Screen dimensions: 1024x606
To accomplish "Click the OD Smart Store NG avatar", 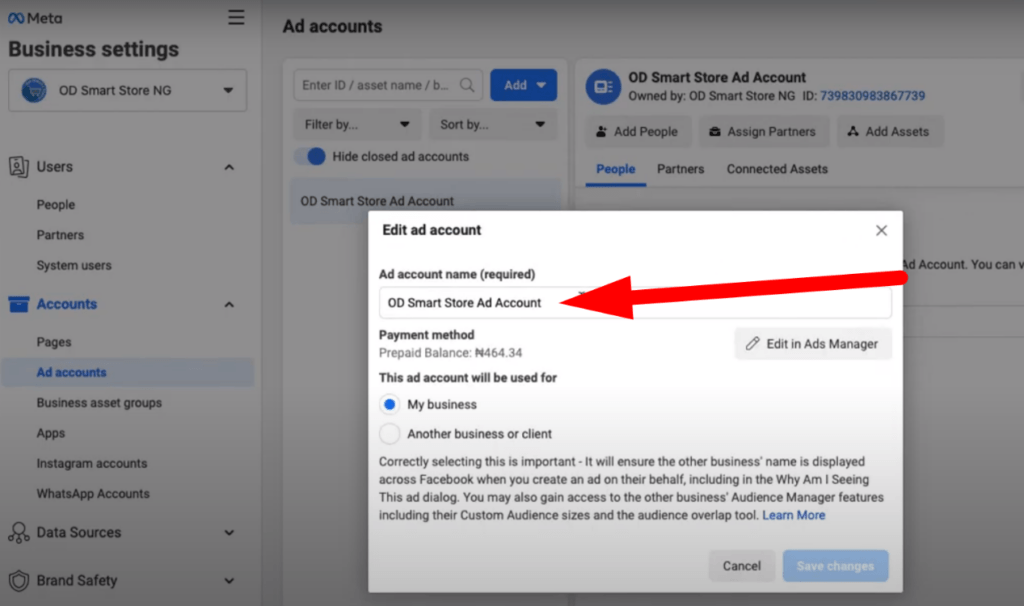I will click(x=34, y=90).
